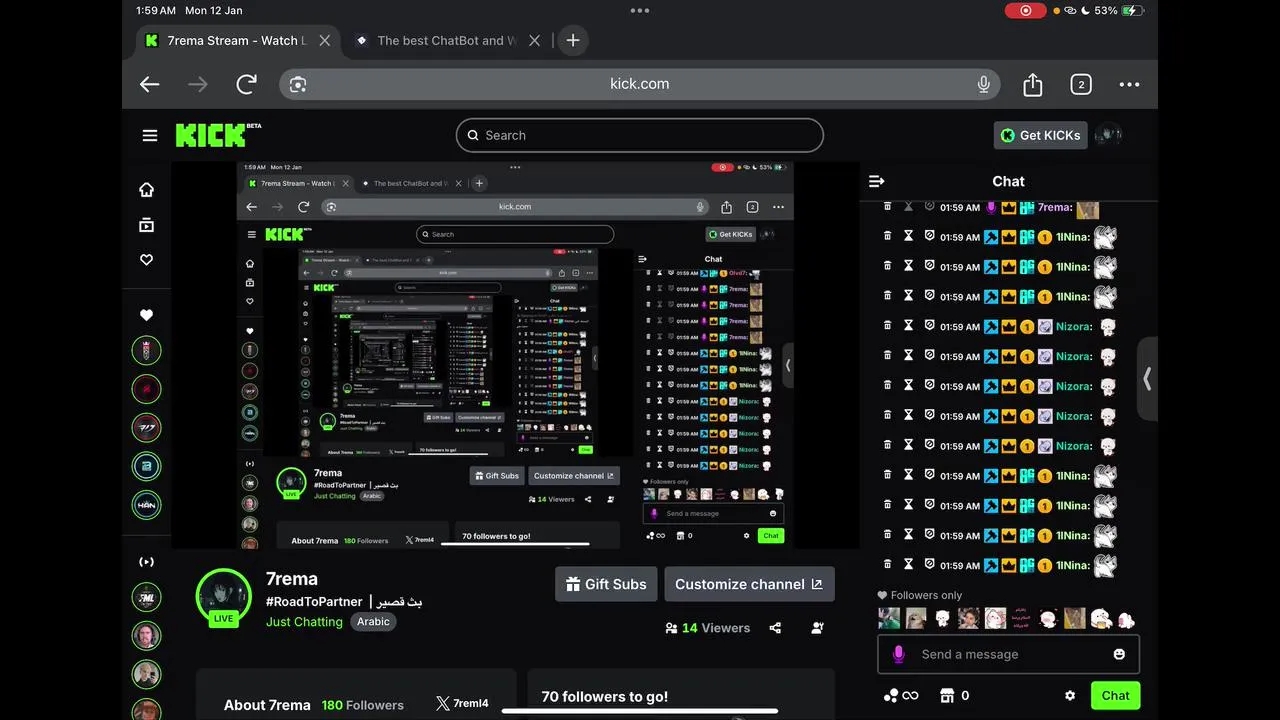Click the browser forward arrow
This screenshot has width=1280, height=720.
(198, 84)
